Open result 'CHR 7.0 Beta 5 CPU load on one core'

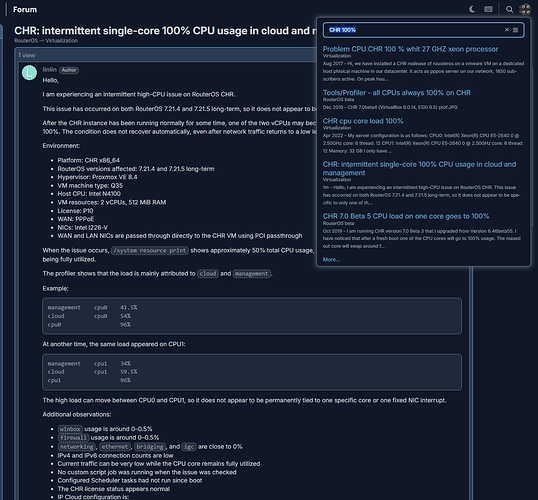[x=406, y=216]
